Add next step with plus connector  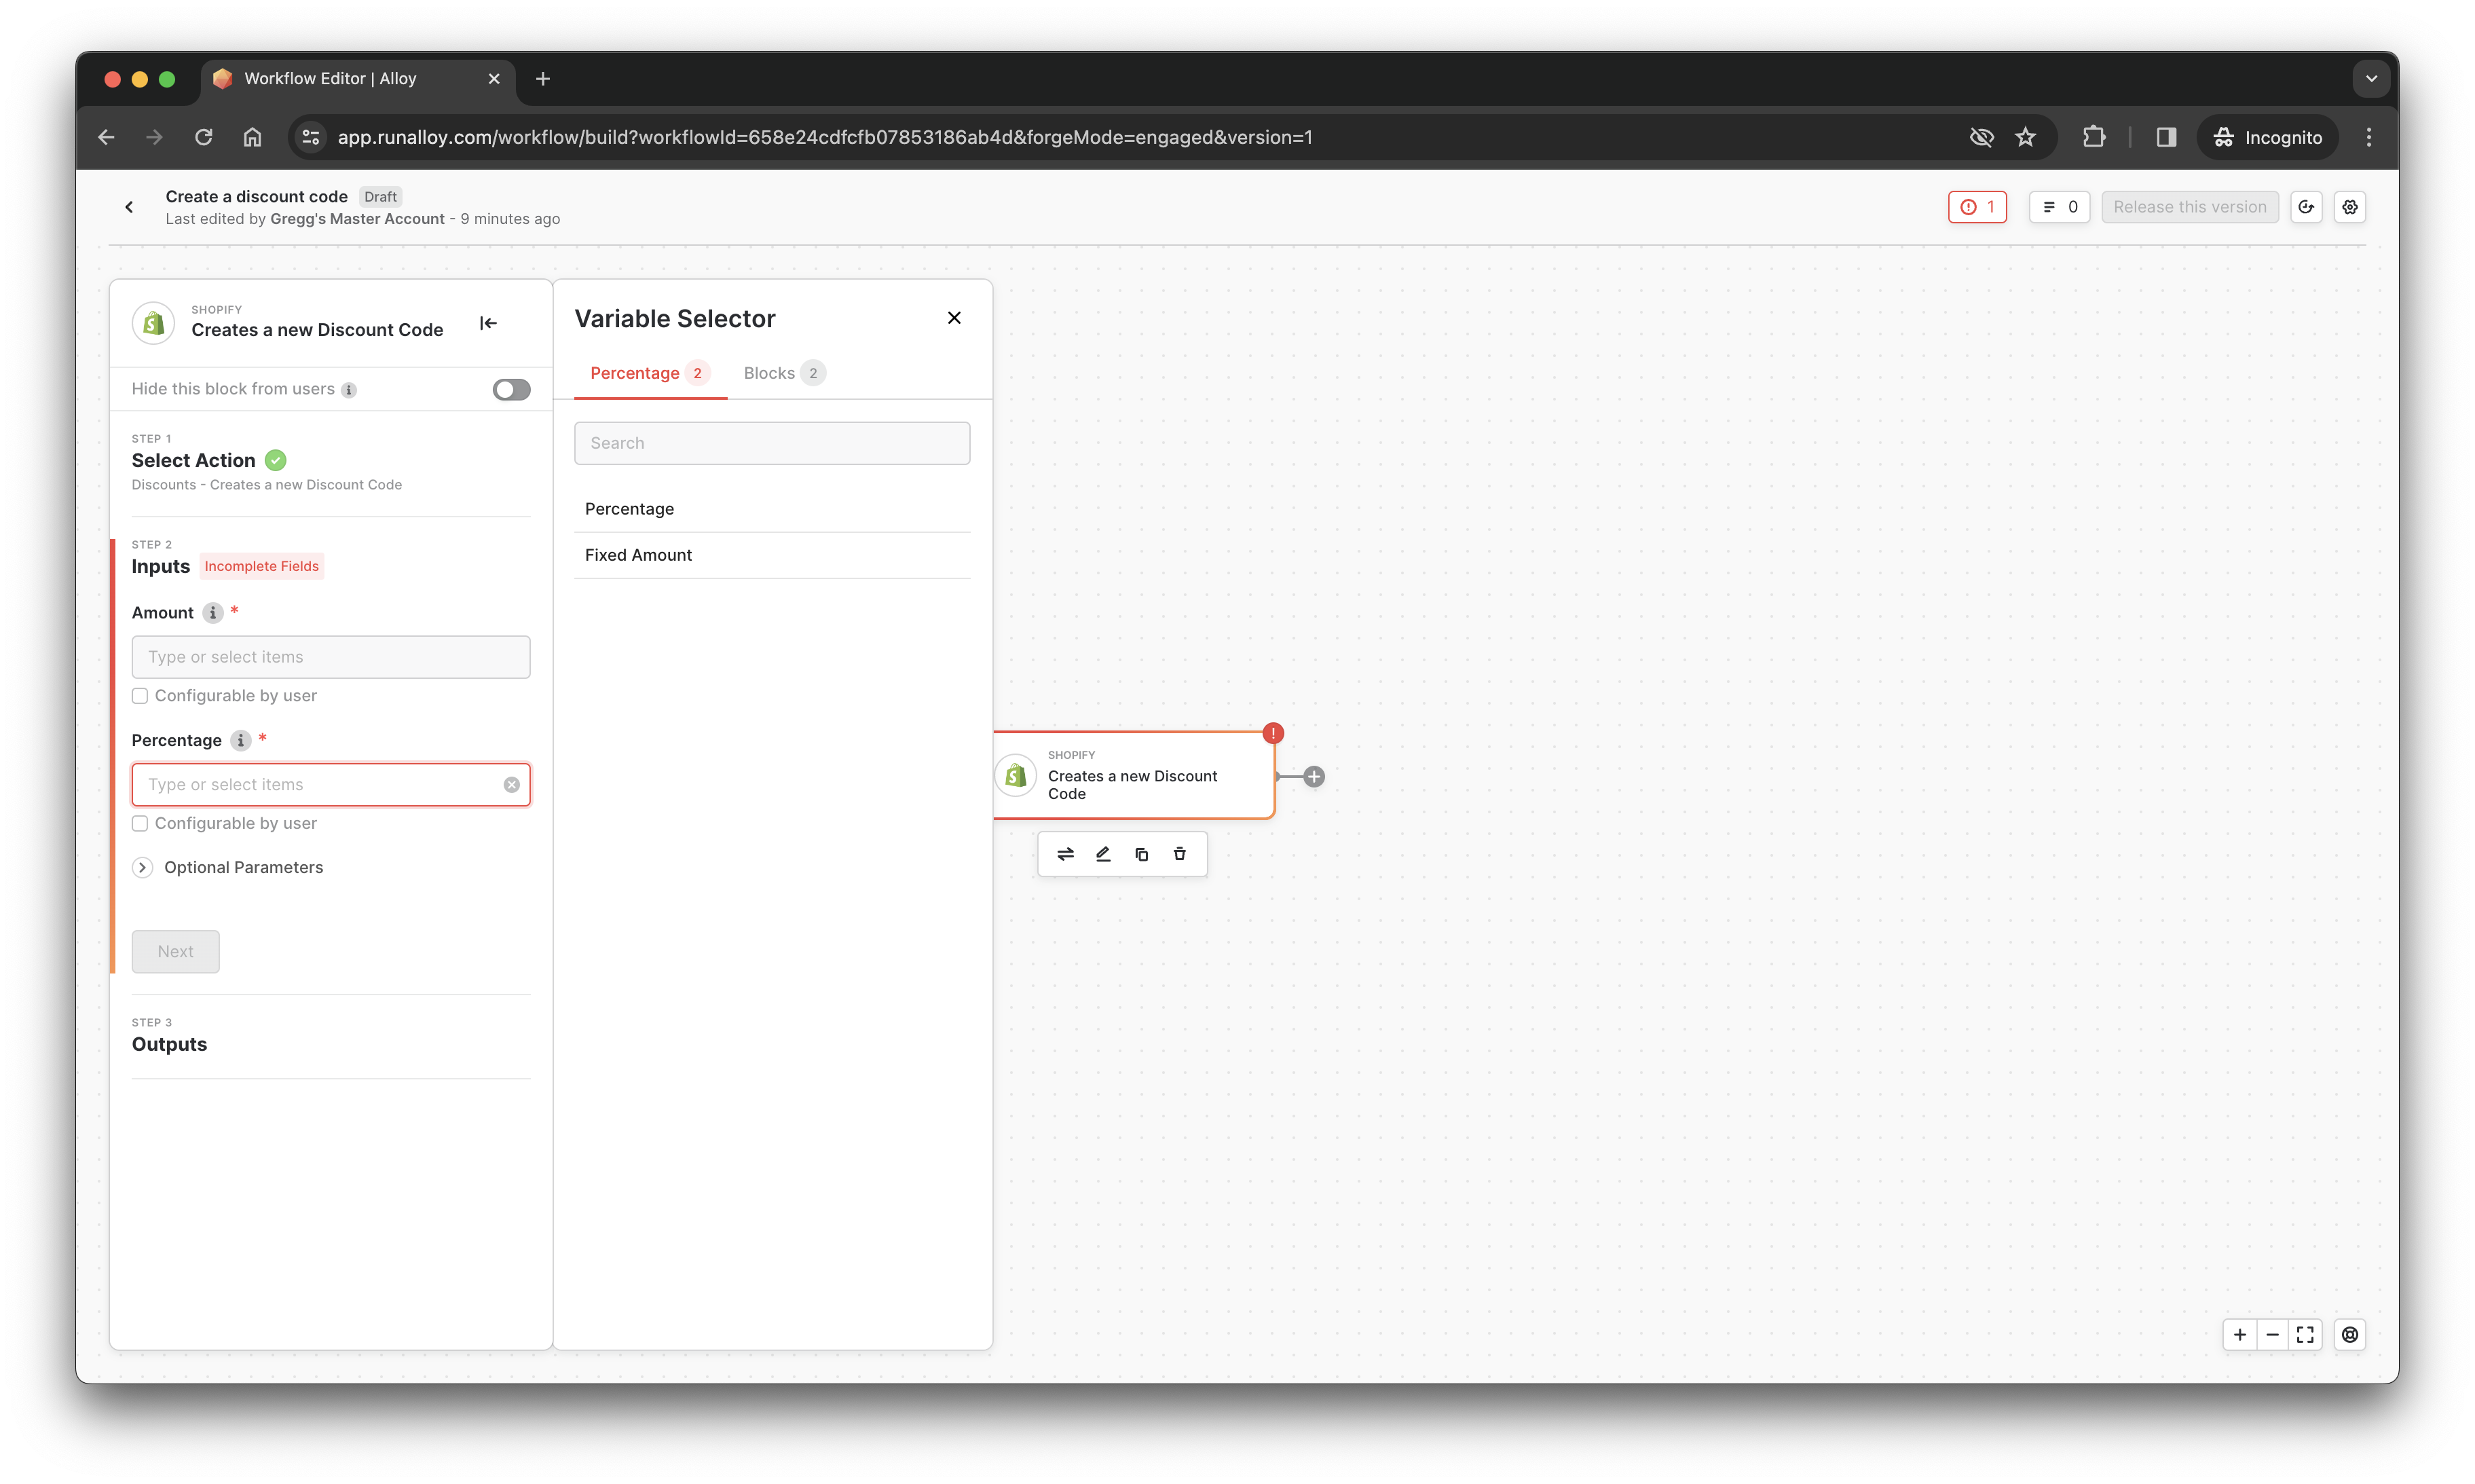[x=1314, y=776]
